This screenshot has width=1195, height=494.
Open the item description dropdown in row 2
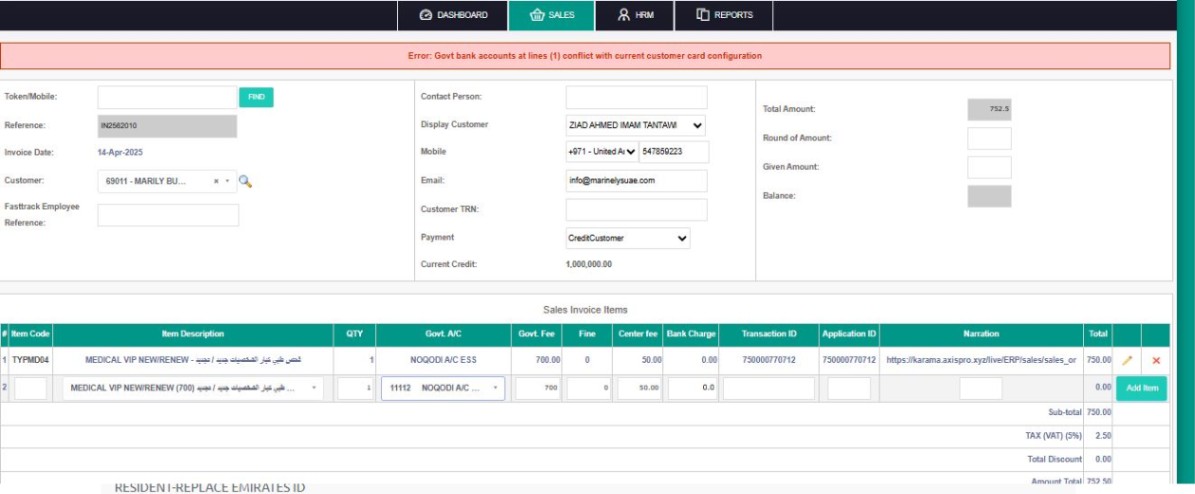pyautogui.click(x=193, y=388)
